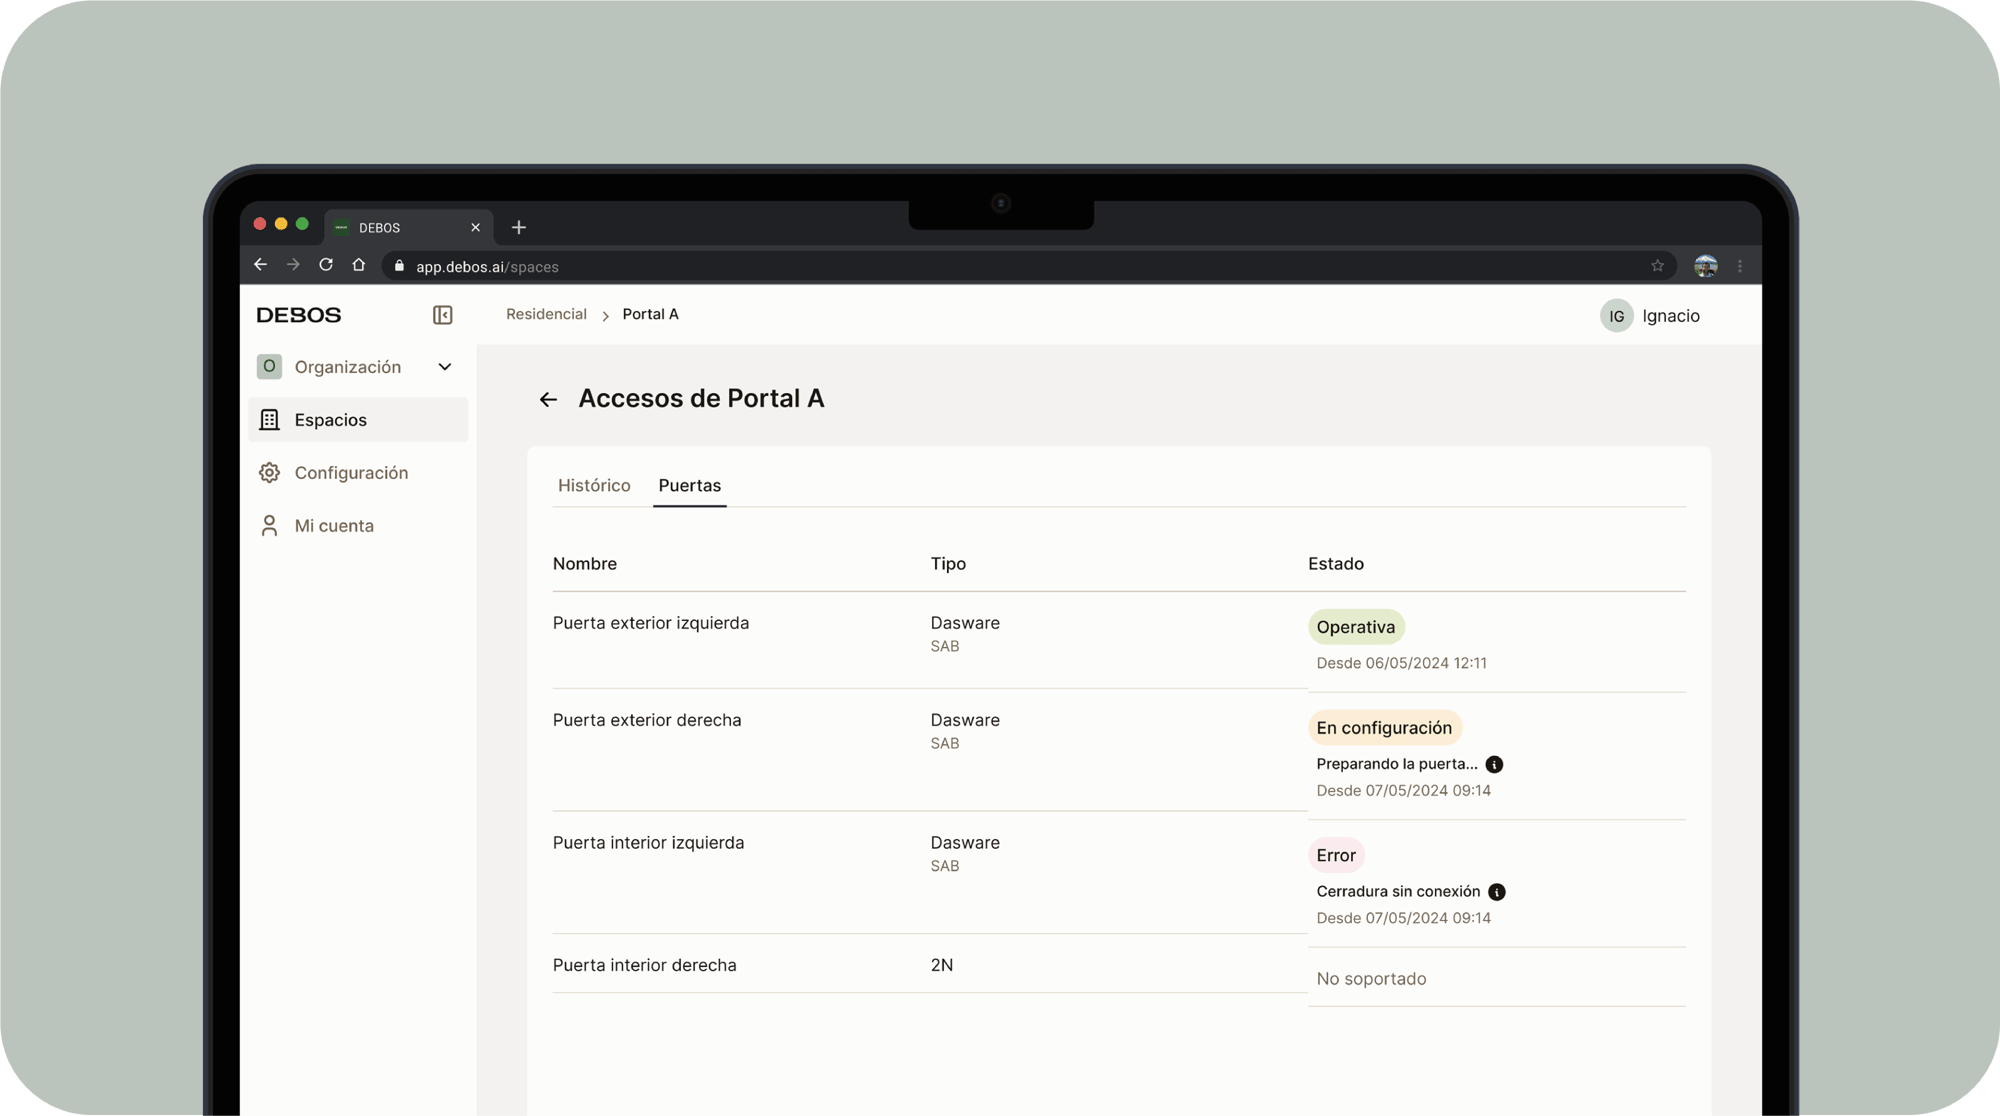2000x1116 pixels.
Task: Open new browser tab
Action: point(518,227)
